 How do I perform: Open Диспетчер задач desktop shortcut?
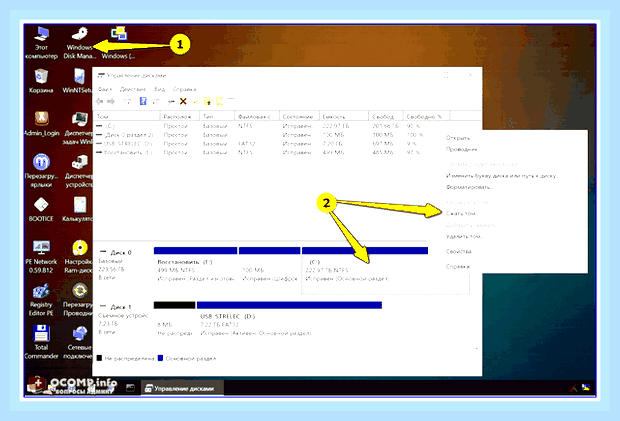pos(78,128)
